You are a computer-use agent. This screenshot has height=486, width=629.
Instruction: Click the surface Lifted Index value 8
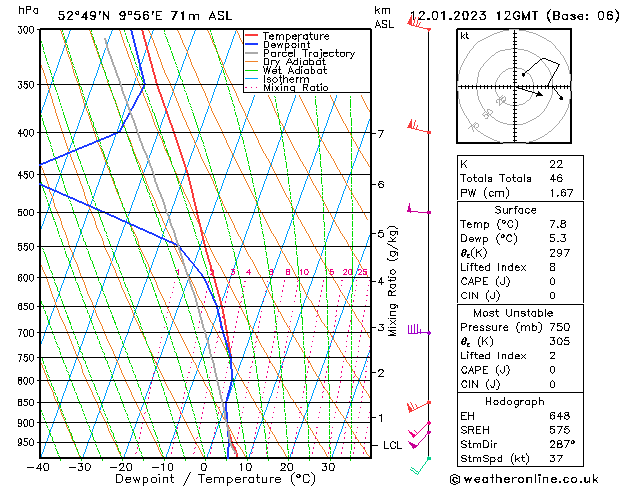point(552,267)
